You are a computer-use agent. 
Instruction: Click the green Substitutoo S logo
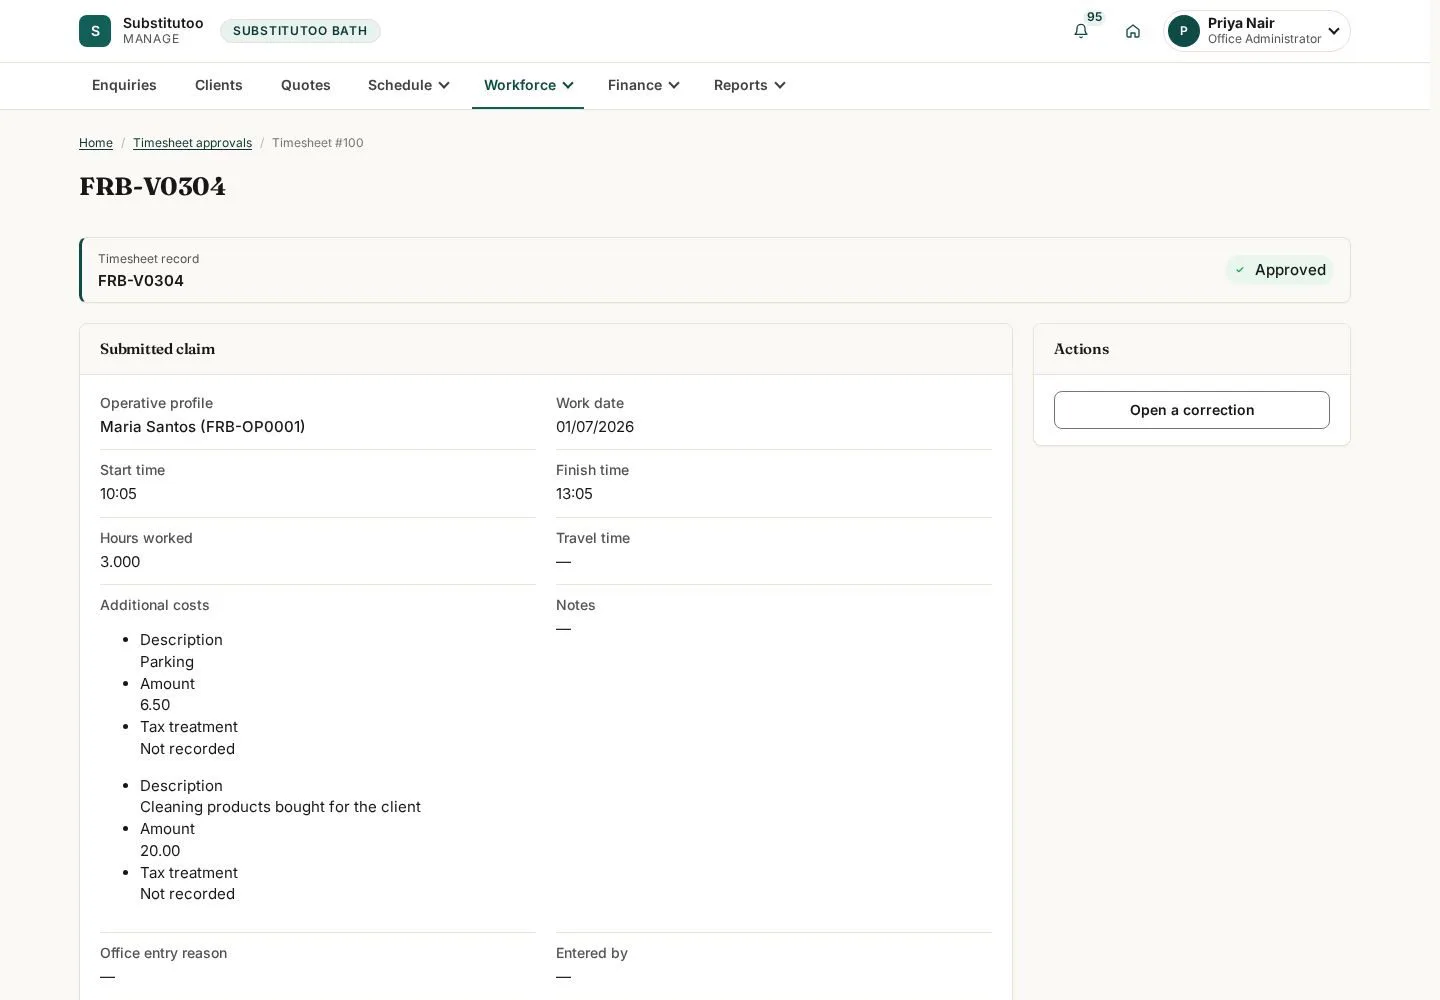coord(95,31)
